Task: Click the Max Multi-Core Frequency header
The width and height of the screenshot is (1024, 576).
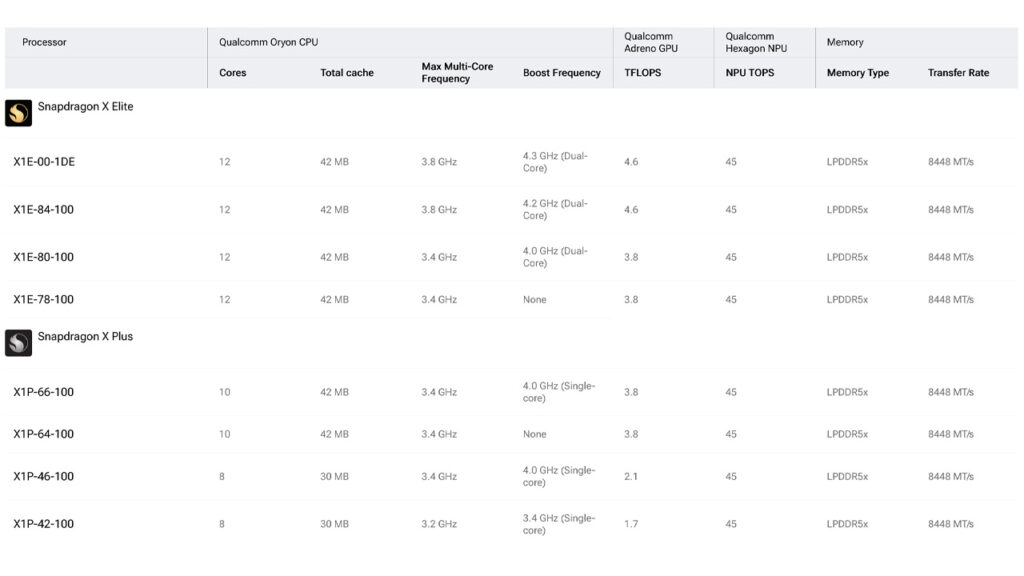Action: pos(457,72)
